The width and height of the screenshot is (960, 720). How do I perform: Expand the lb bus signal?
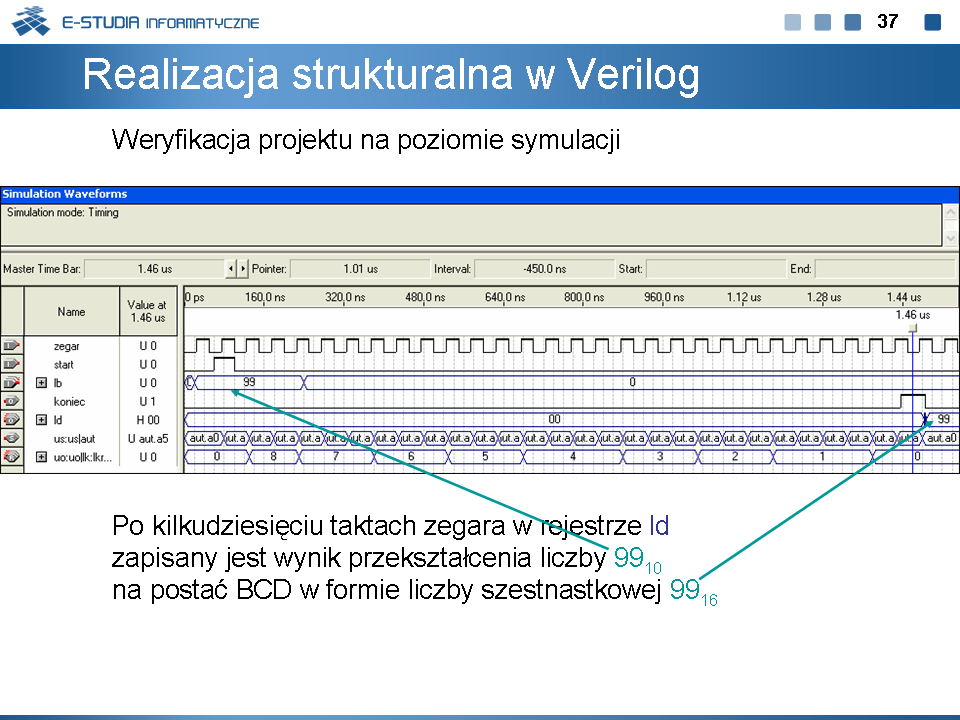(41, 383)
